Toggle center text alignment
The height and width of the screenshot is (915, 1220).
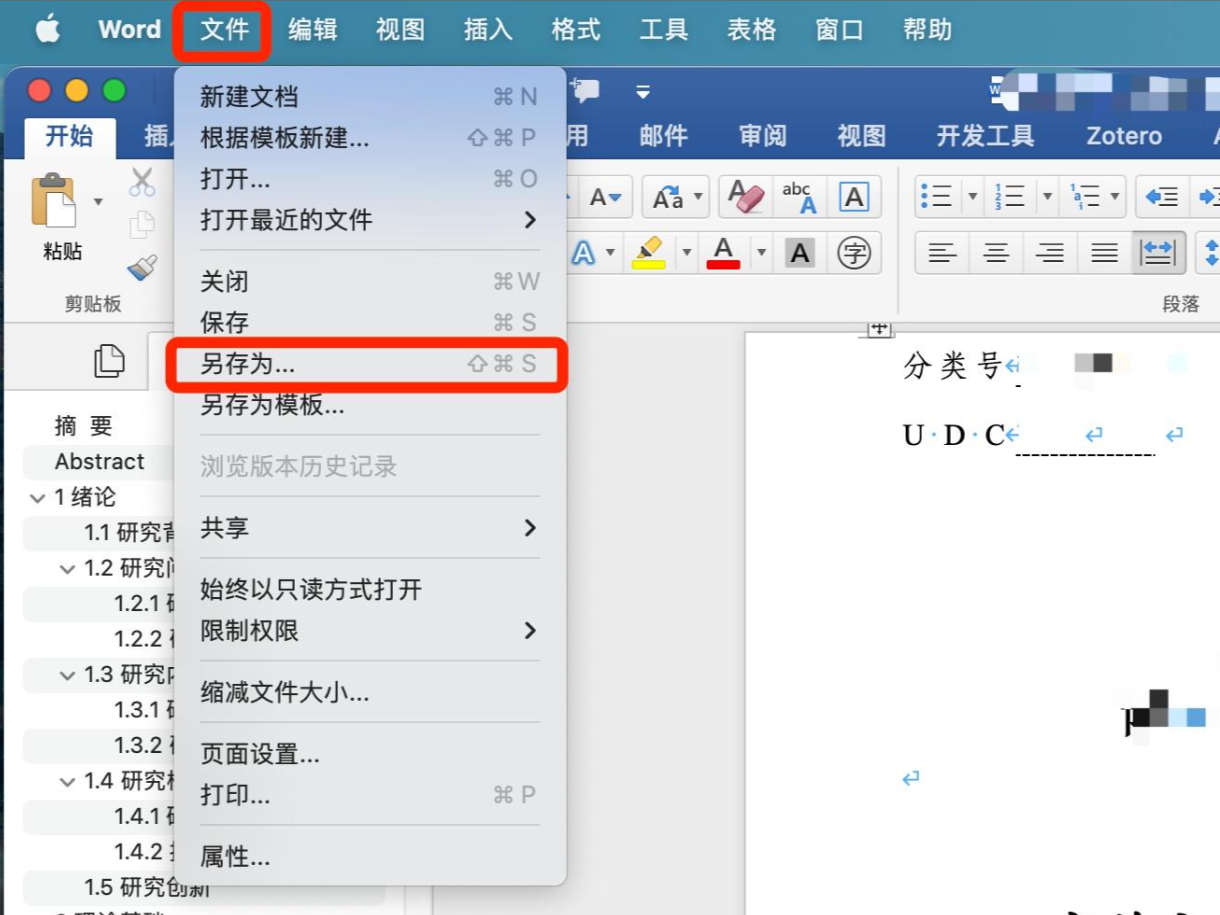[996, 253]
